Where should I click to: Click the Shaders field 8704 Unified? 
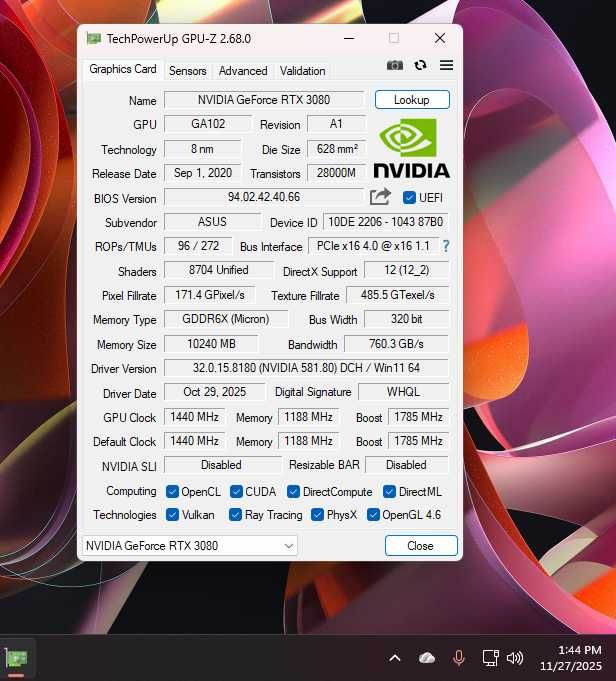pos(219,270)
